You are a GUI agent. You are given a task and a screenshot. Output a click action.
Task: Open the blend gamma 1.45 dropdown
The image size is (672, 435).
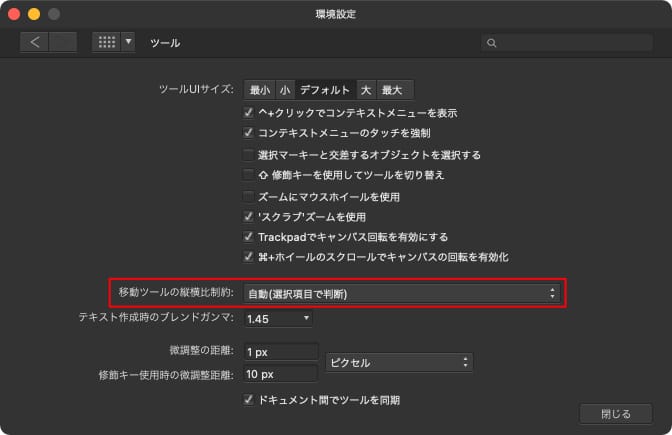click(x=278, y=318)
